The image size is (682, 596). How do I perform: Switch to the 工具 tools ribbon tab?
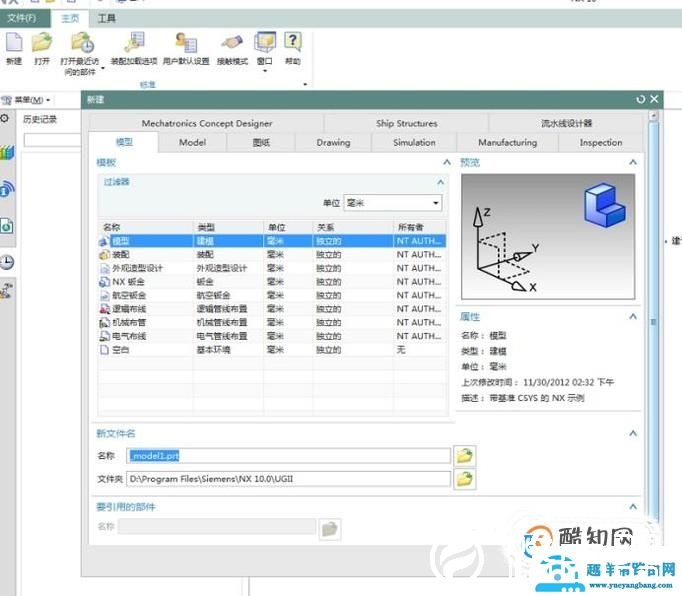pos(107,18)
